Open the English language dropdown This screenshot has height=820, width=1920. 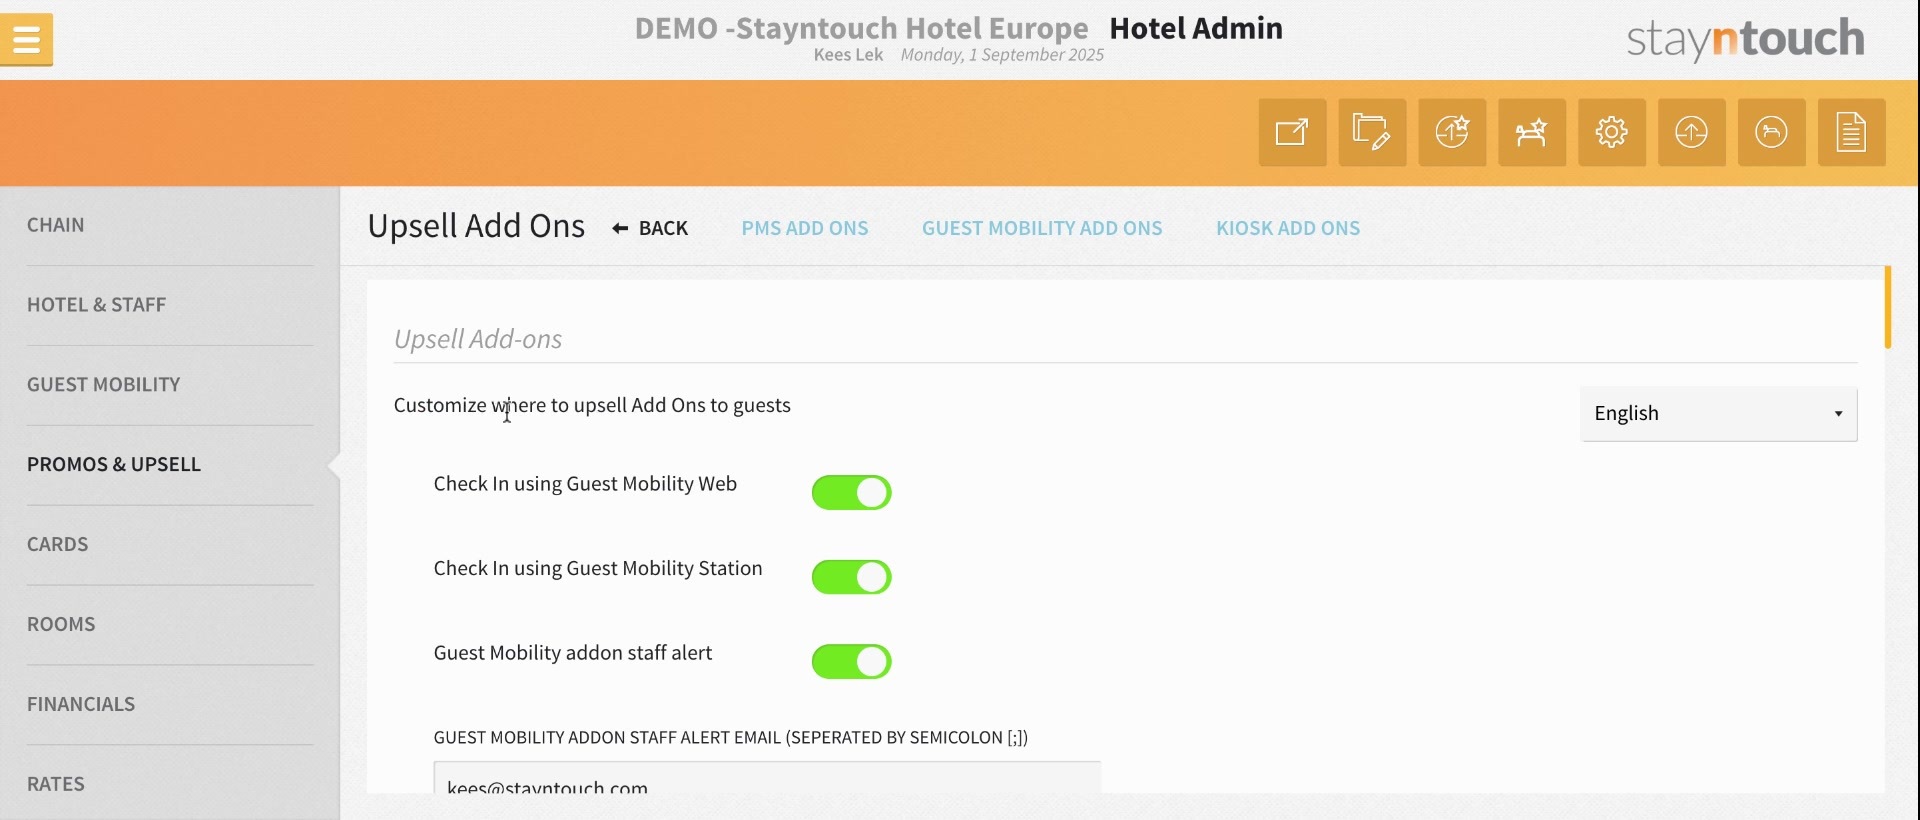pos(1719,414)
